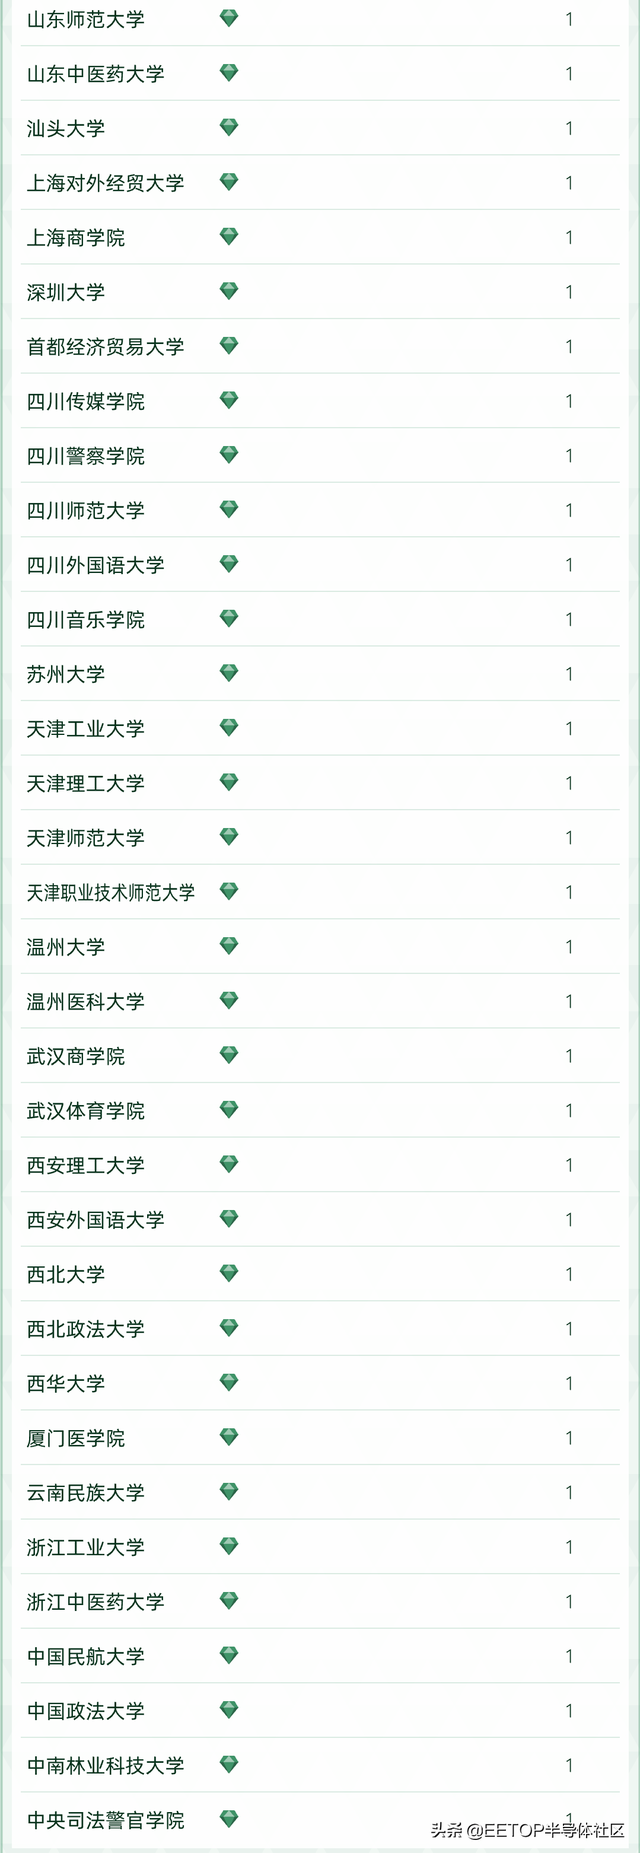Click the gem icon in 云南民族大学 row
This screenshot has height=1853, width=640.
pos(229,1491)
